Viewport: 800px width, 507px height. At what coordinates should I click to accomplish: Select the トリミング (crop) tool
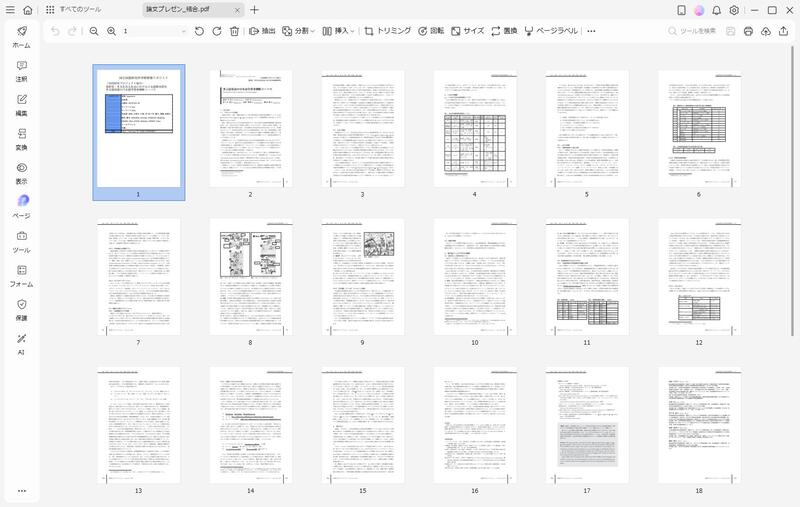[388, 31]
